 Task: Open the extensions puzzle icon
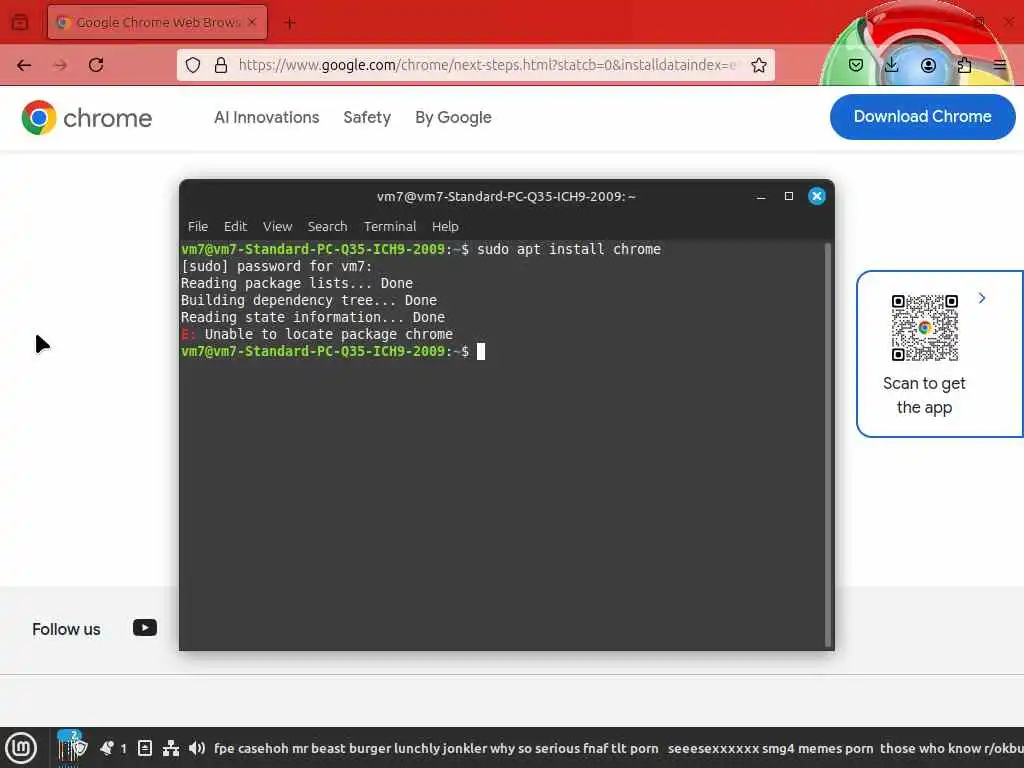point(964,65)
